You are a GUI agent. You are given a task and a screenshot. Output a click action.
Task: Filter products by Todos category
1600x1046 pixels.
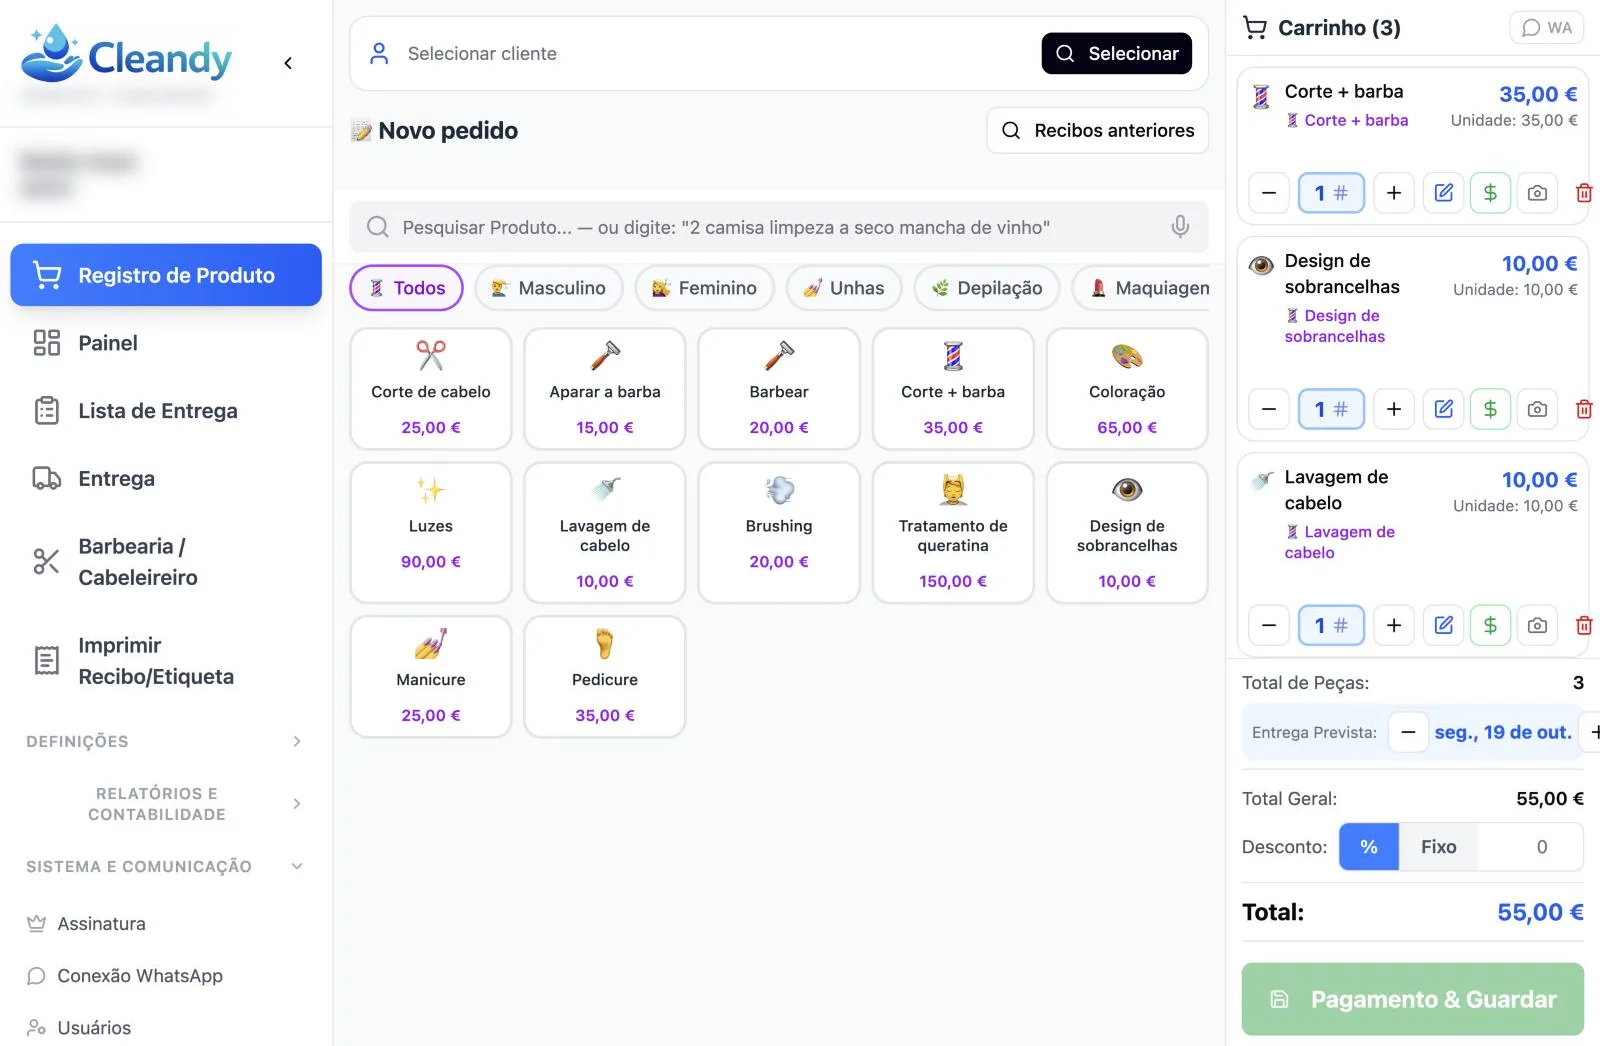(406, 288)
